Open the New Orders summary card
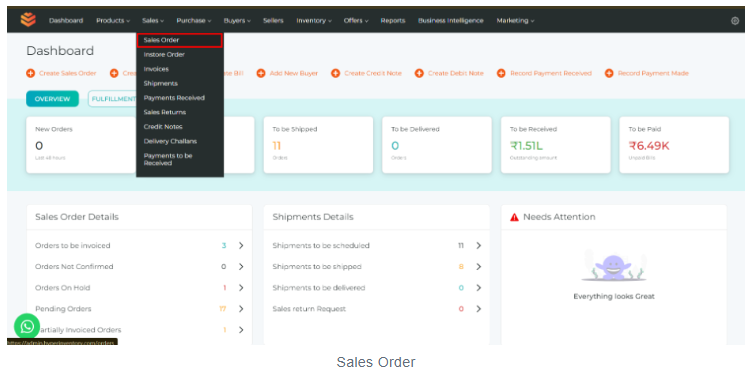 pos(81,145)
